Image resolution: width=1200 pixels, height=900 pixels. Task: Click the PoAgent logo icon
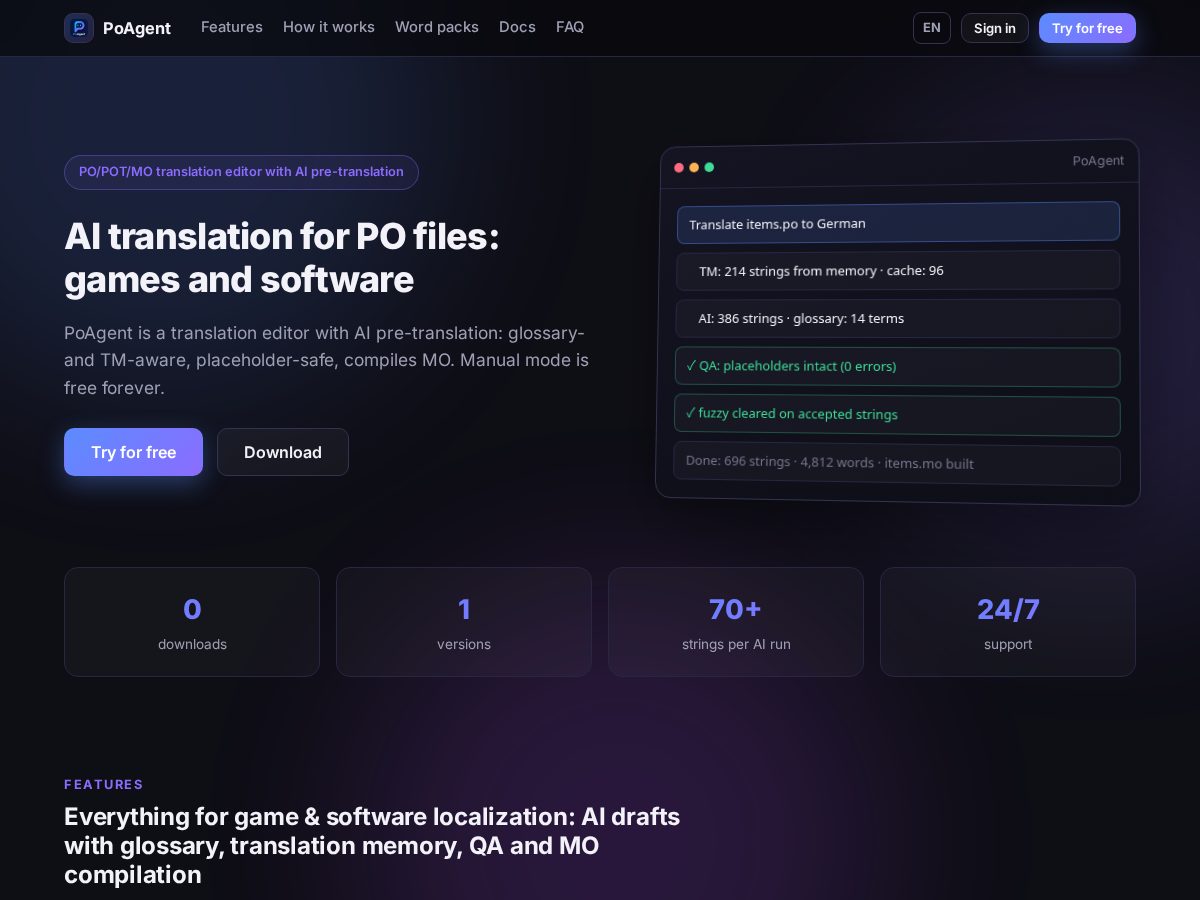(79, 28)
